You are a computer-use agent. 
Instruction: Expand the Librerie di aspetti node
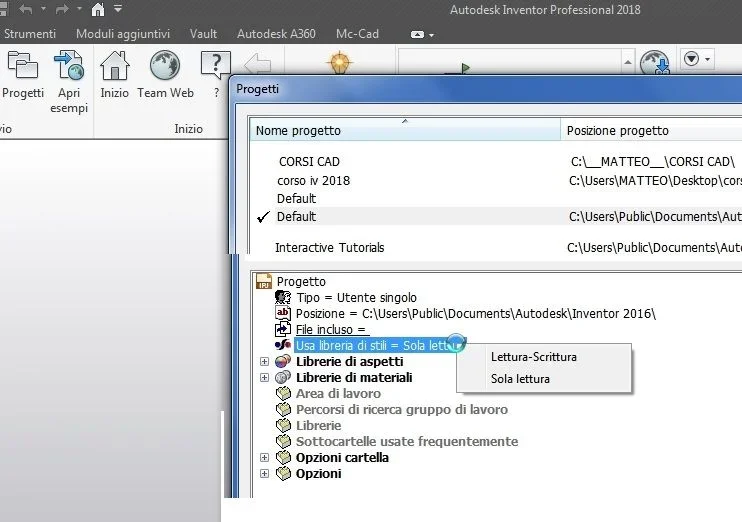[x=265, y=362]
